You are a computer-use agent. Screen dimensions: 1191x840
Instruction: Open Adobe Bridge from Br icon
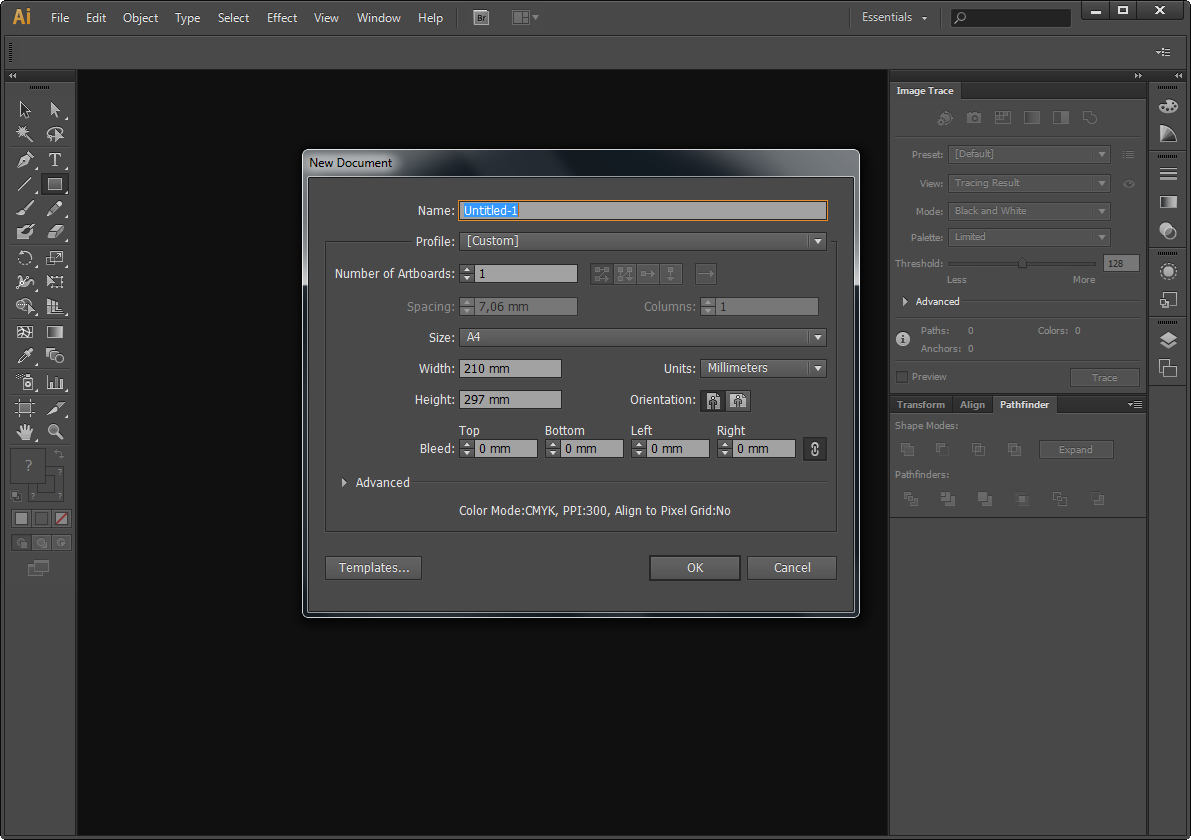(x=481, y=17)
